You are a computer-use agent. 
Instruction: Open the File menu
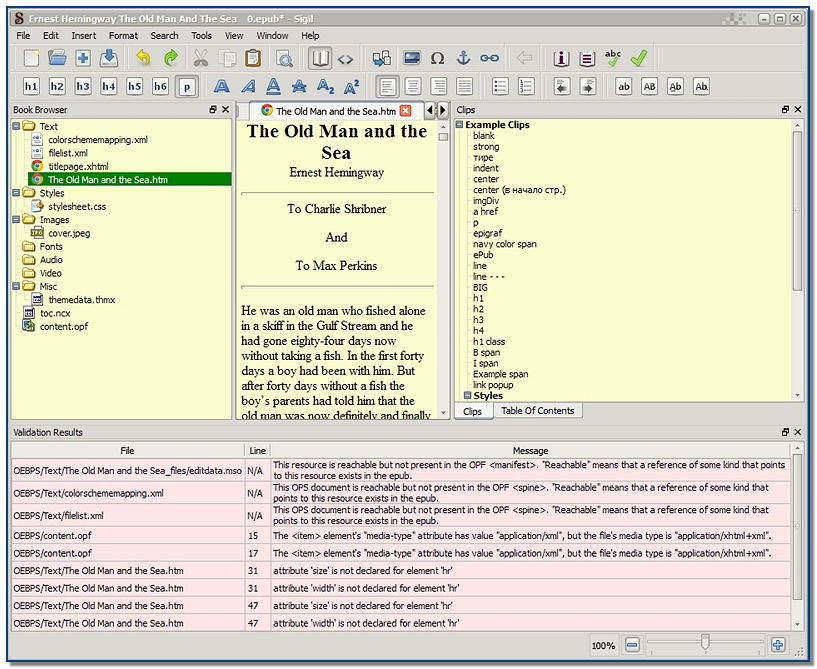[23, 35]
